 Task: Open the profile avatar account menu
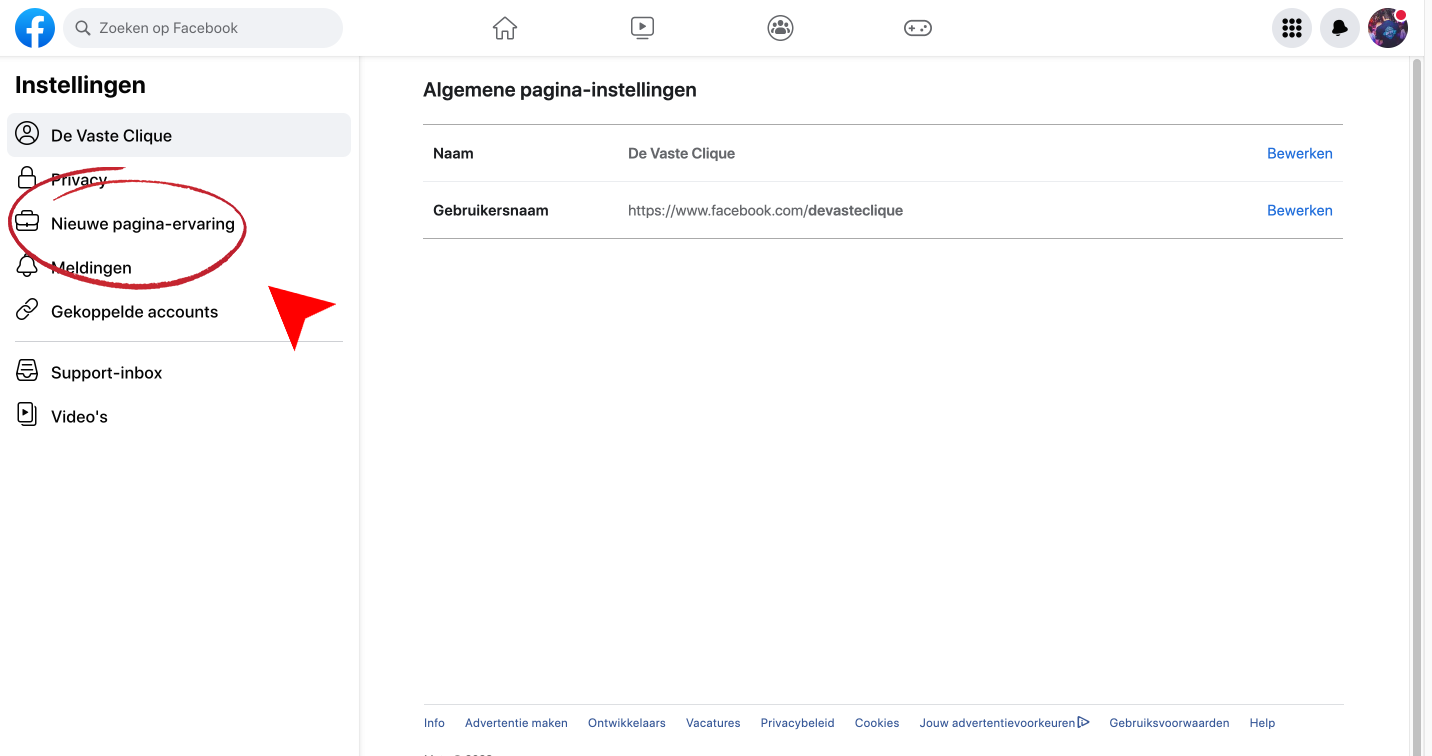pyautogui.click(x=1388, y=28)
